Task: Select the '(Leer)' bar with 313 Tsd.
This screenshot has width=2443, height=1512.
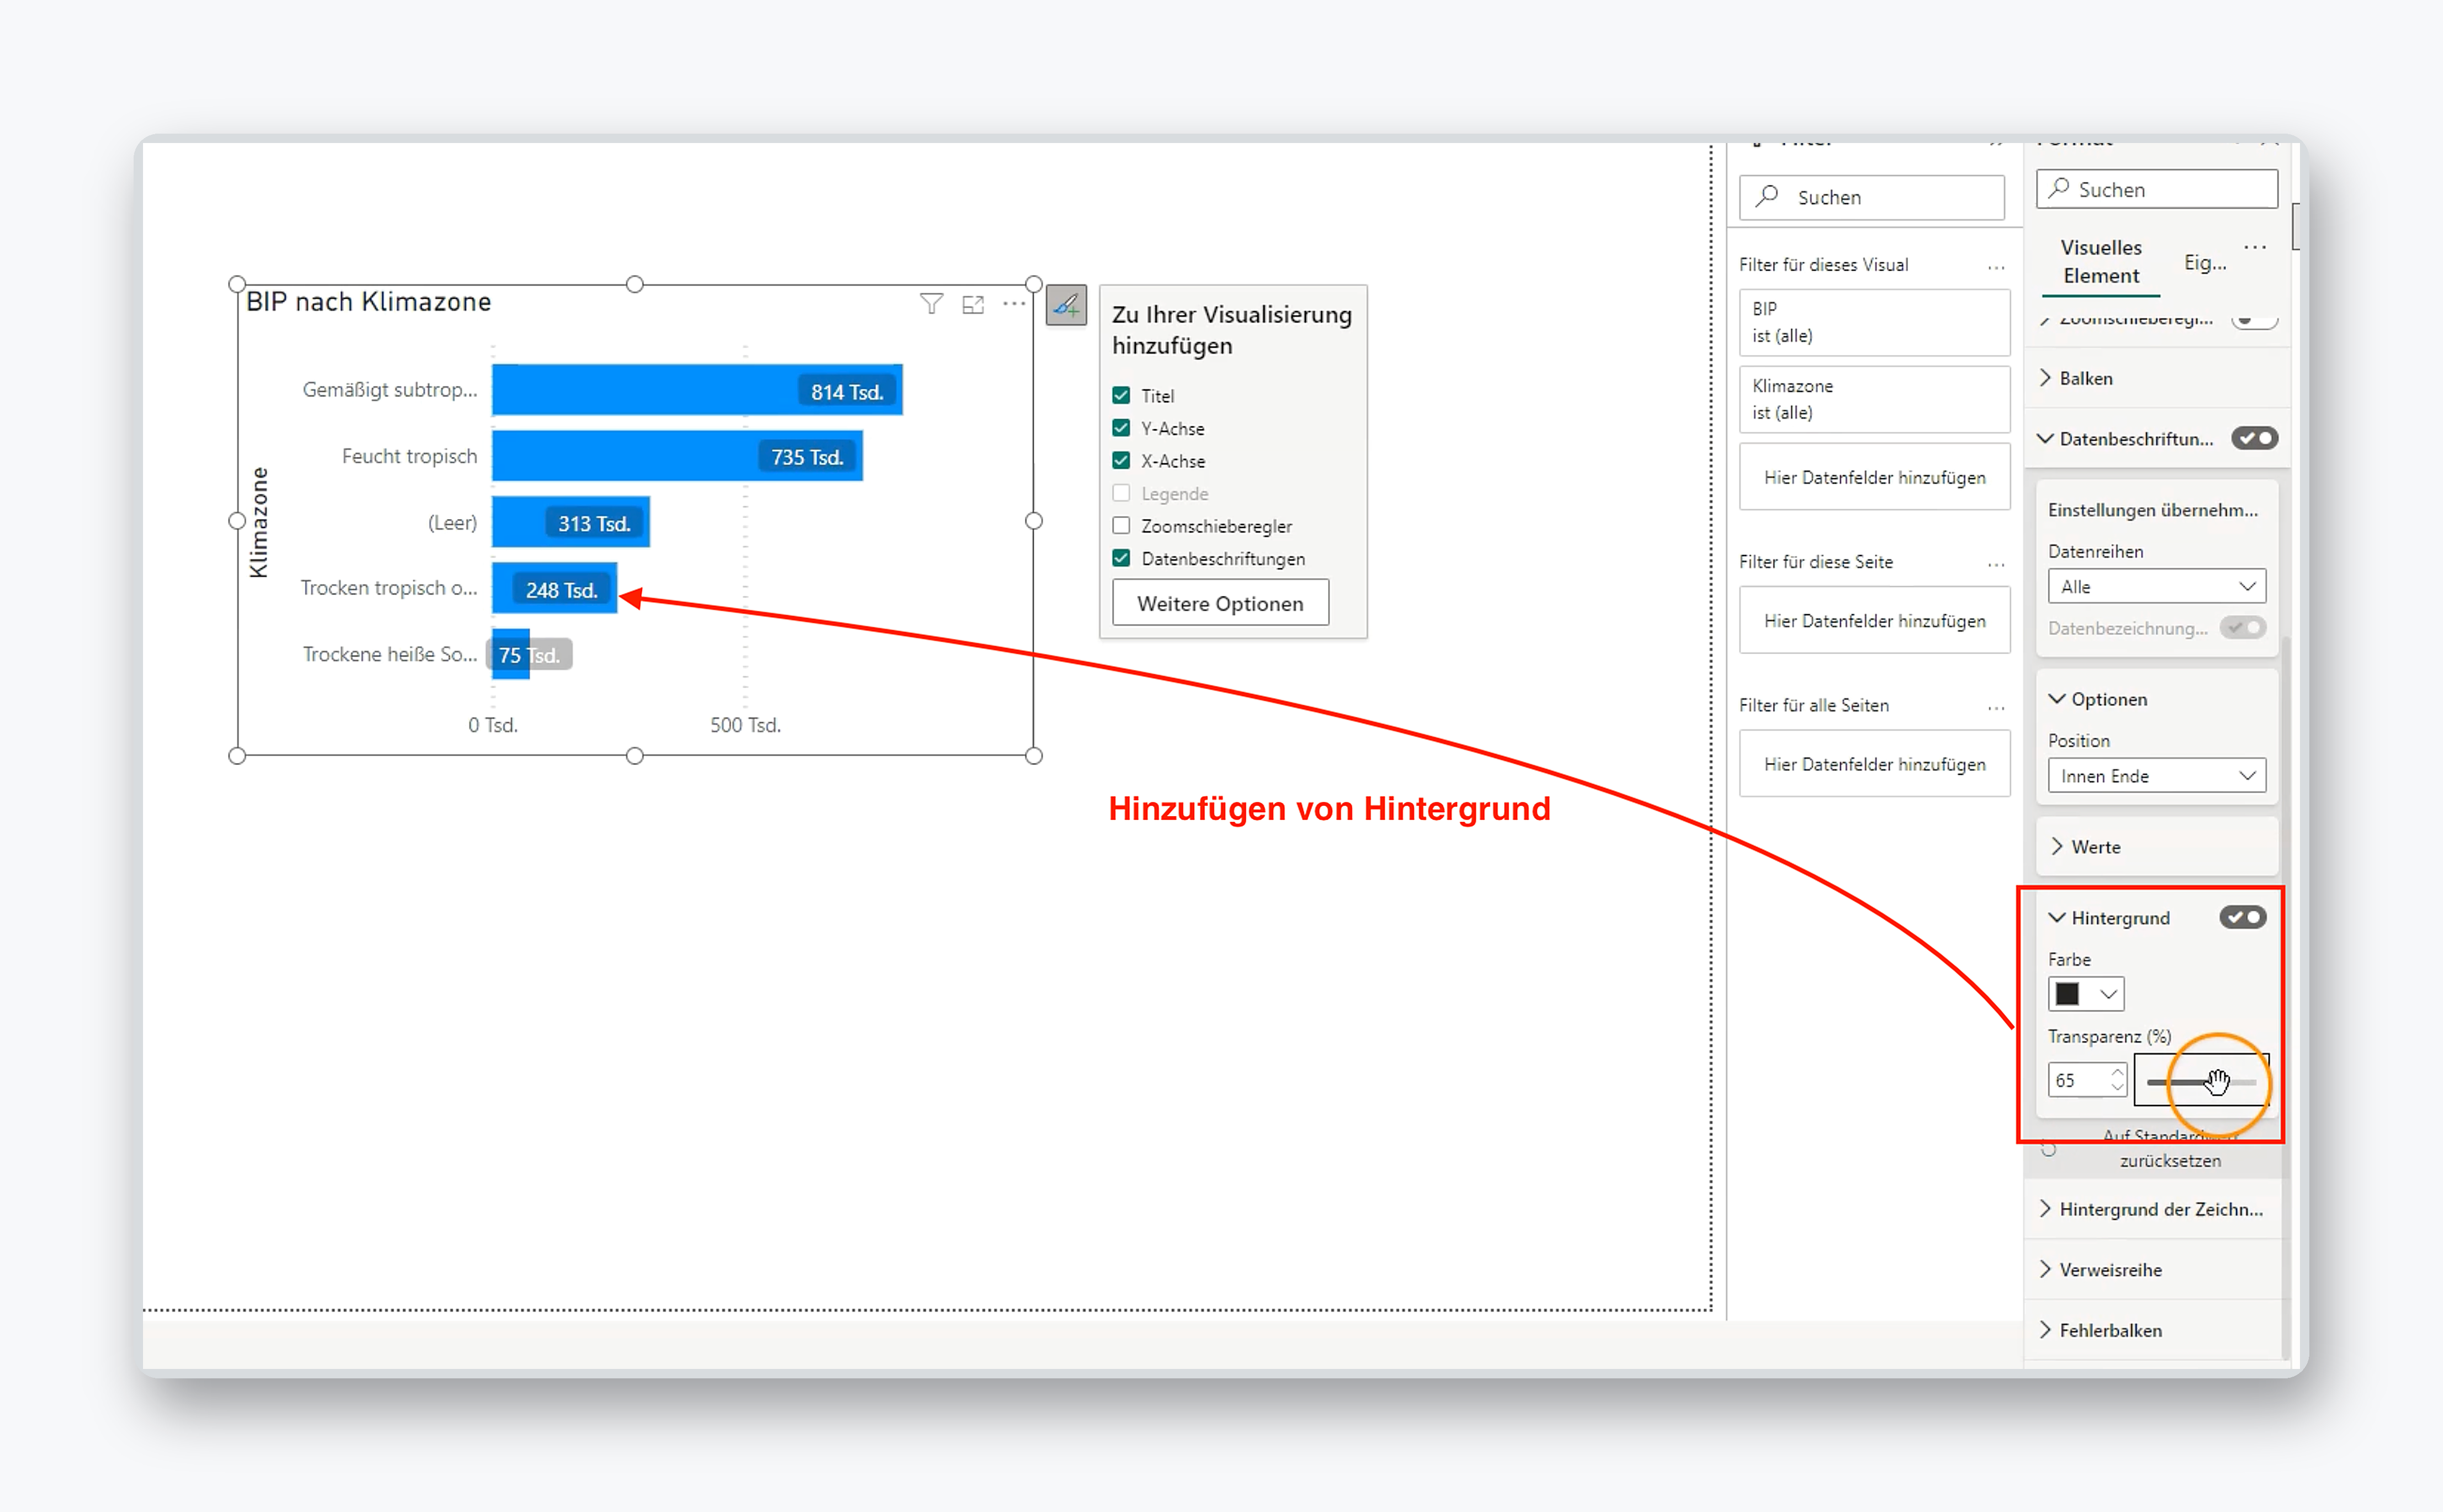Action: [x=571, y=522]
